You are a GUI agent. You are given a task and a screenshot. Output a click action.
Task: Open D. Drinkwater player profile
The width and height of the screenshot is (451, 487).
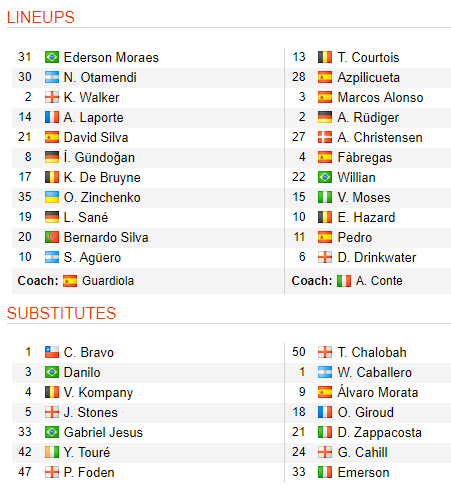pos(377,257)
